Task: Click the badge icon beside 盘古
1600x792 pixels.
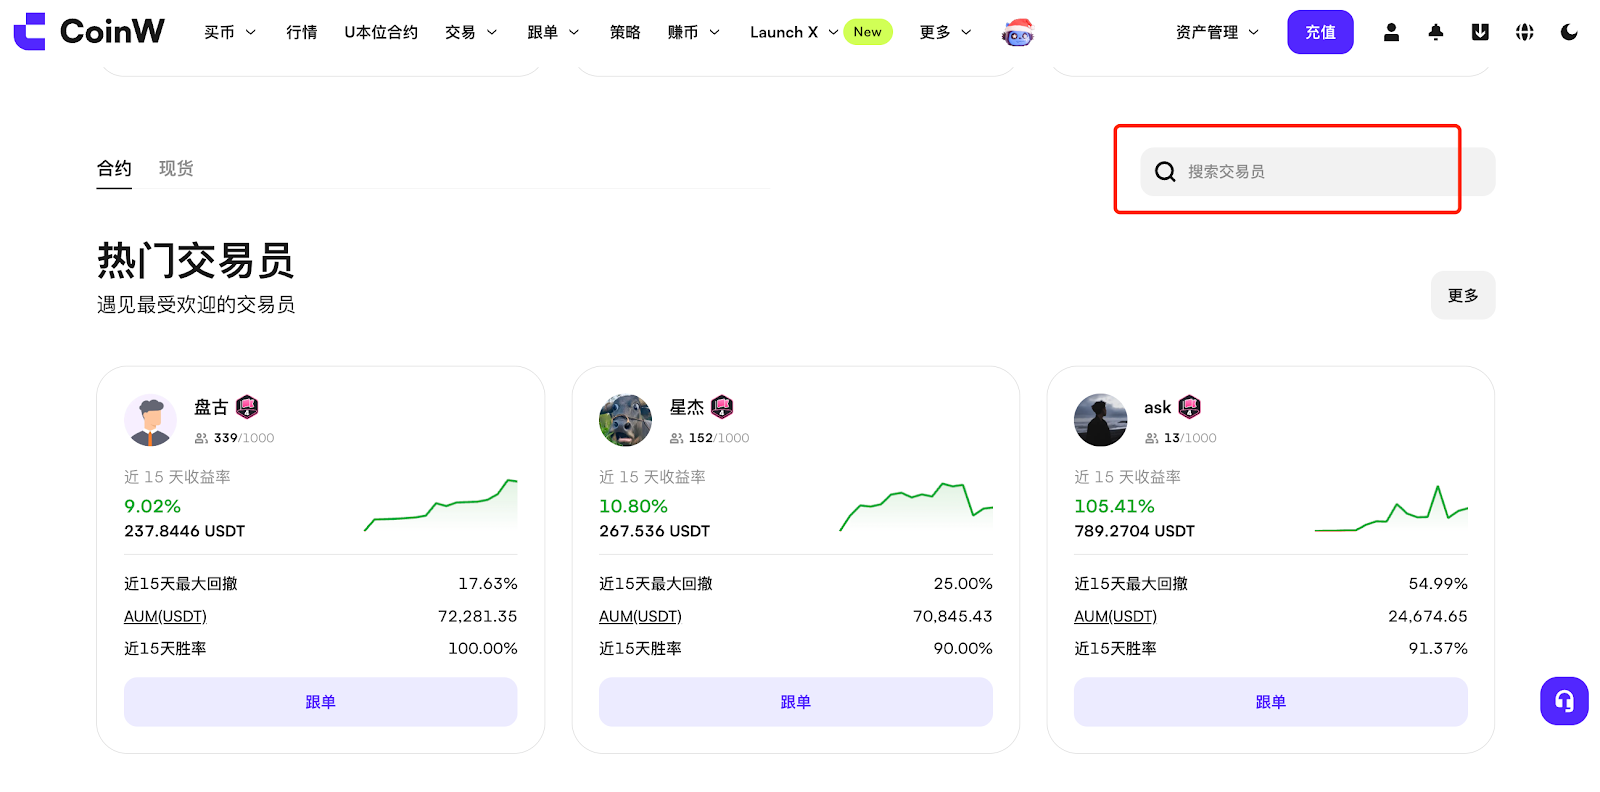Action: coord(247,407)
